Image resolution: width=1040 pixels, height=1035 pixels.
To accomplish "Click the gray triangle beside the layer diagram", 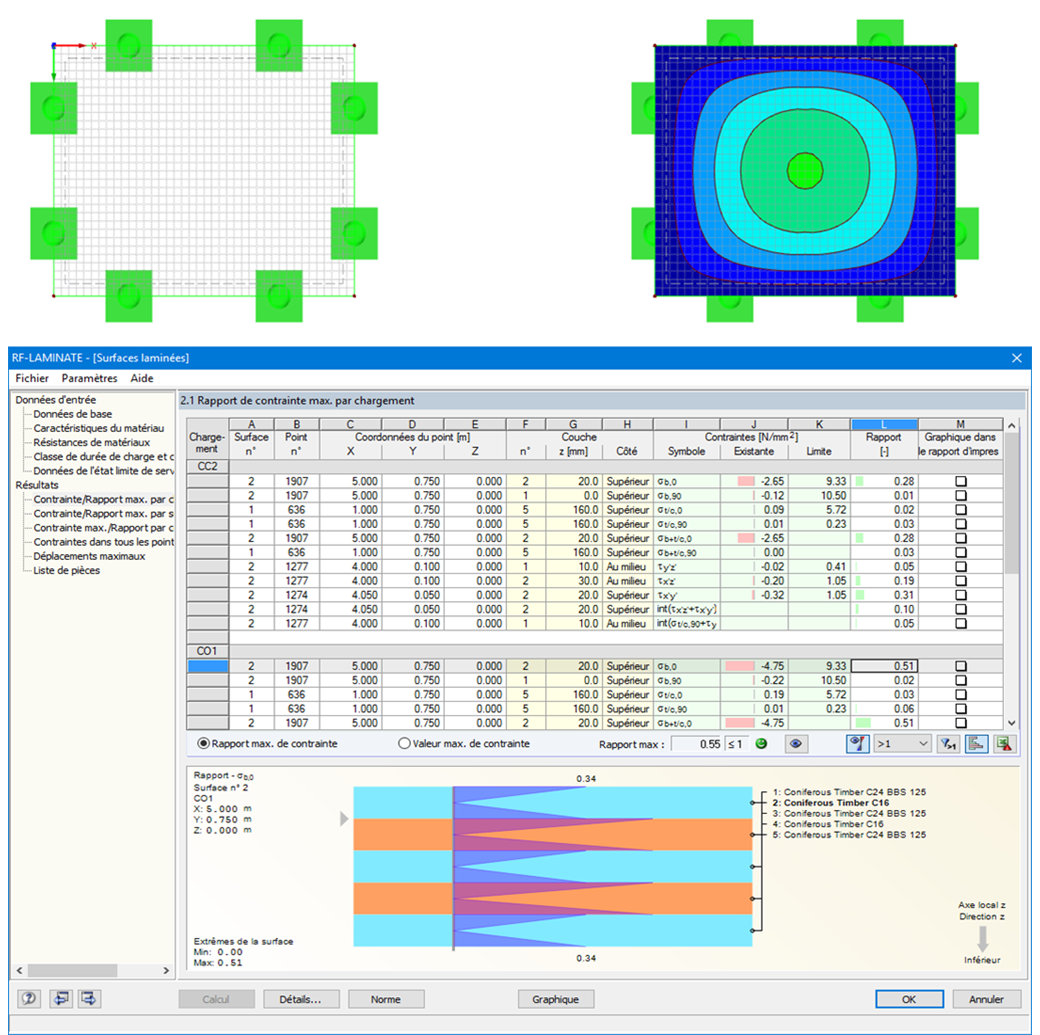I will pyautogui.click(x=344, y=819).
